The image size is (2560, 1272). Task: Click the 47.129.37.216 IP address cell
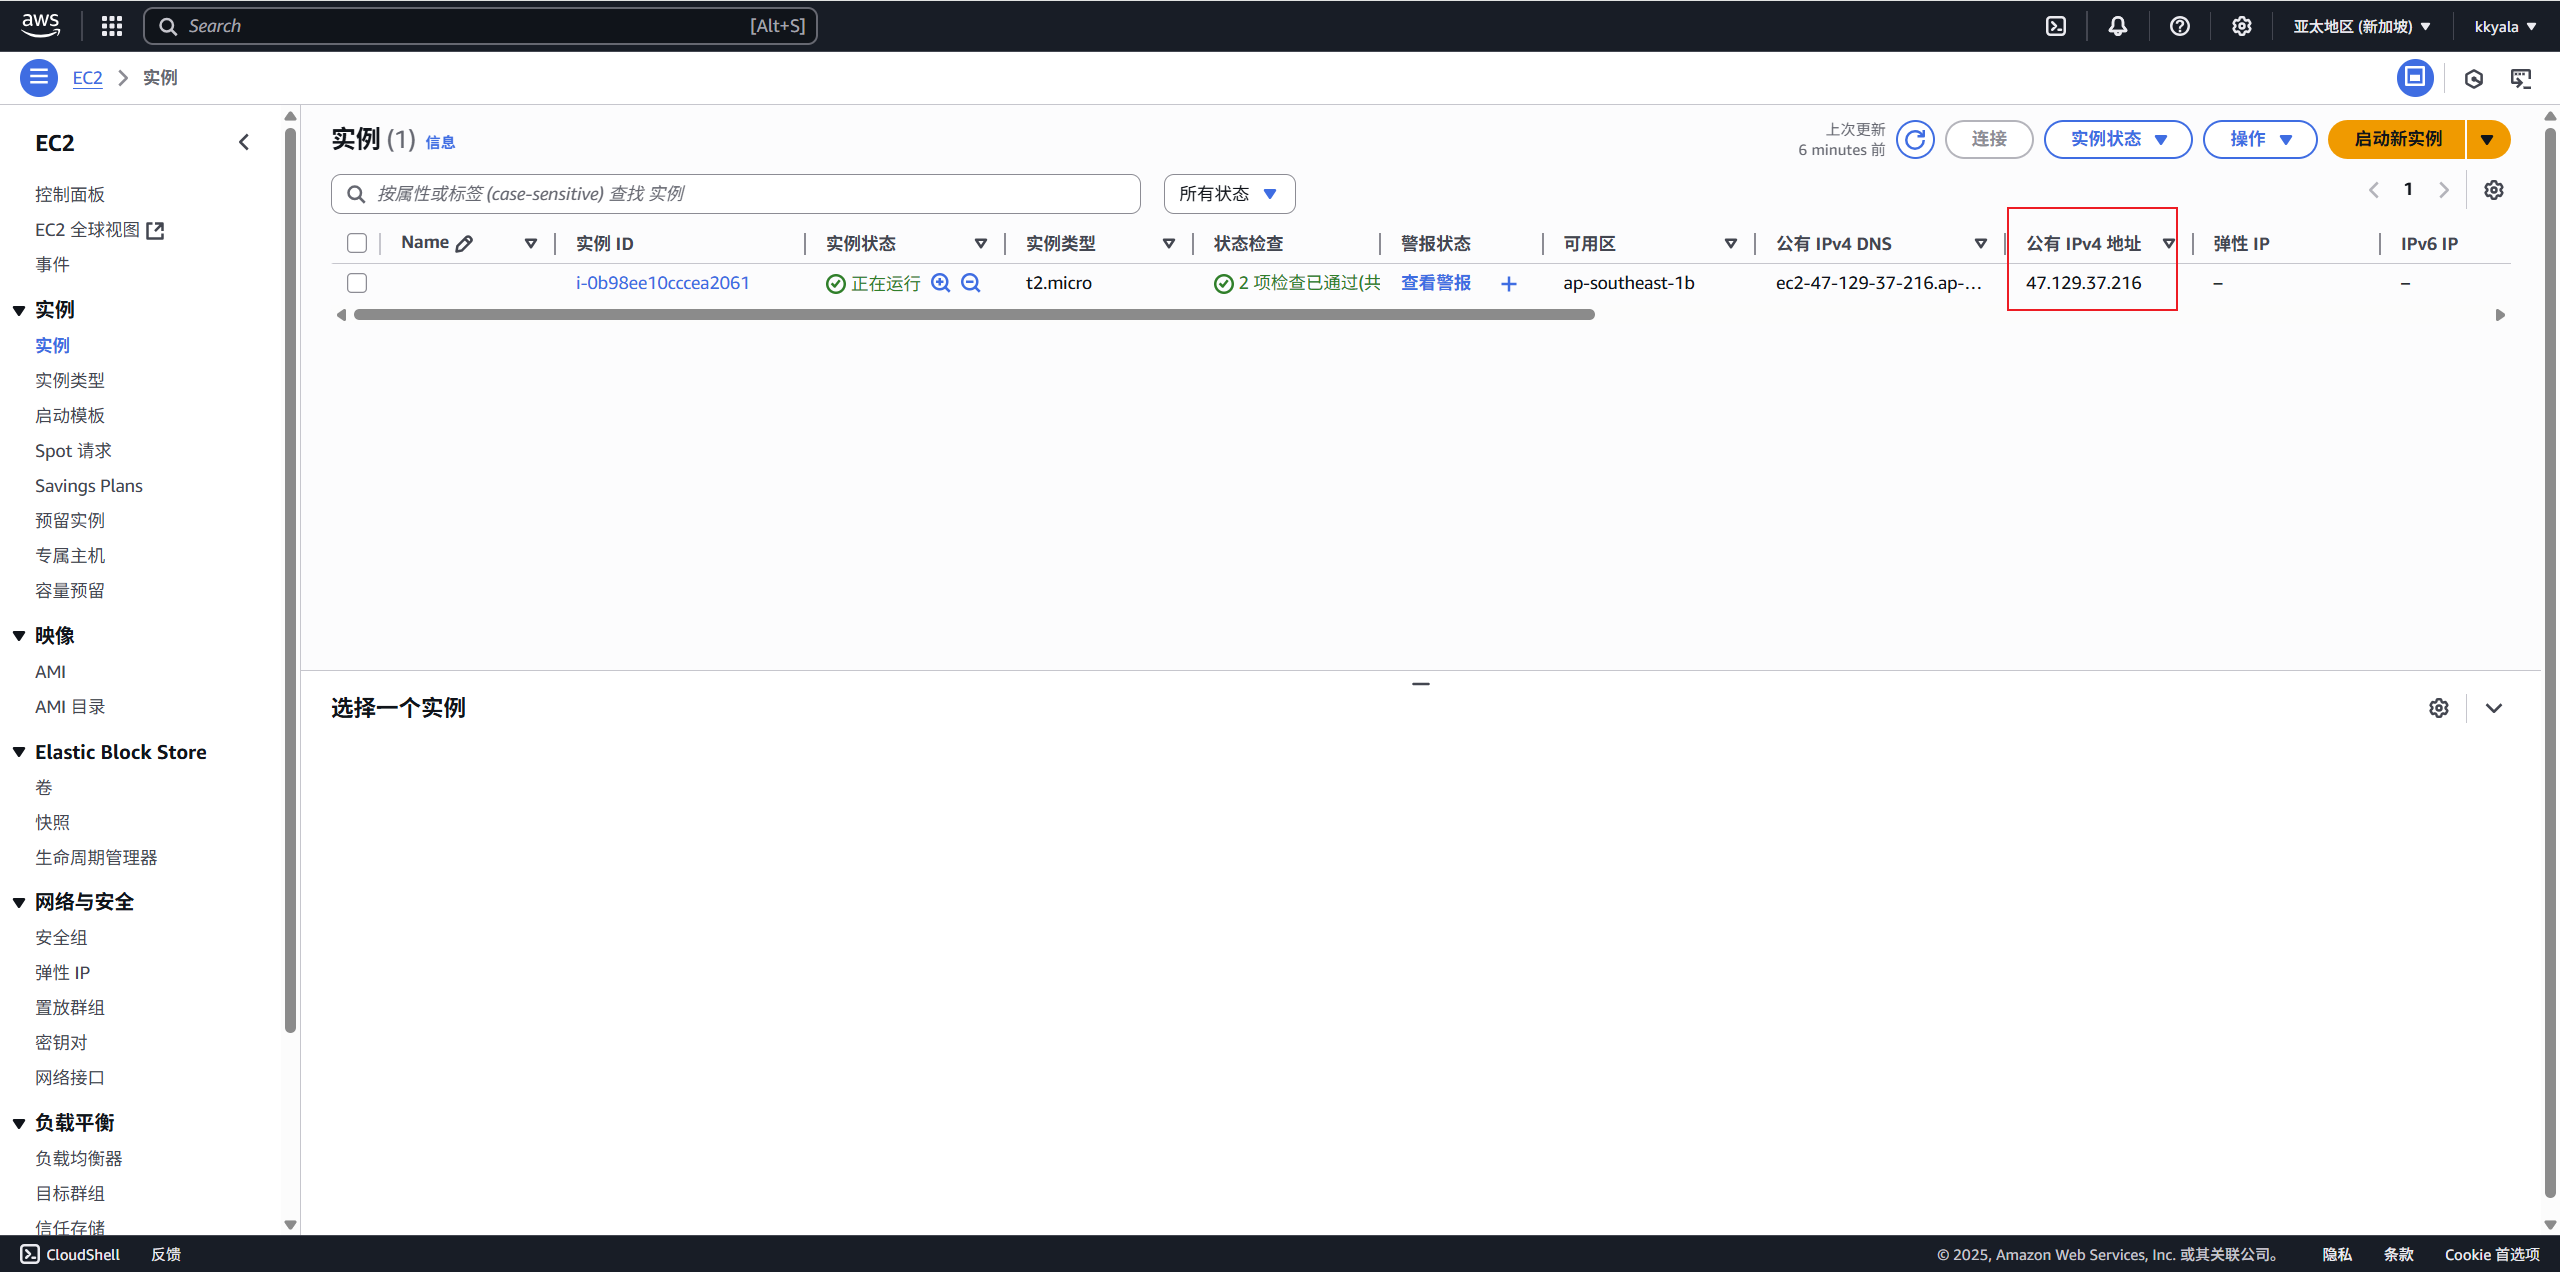pyautogui.click(x=2084, y=283)
